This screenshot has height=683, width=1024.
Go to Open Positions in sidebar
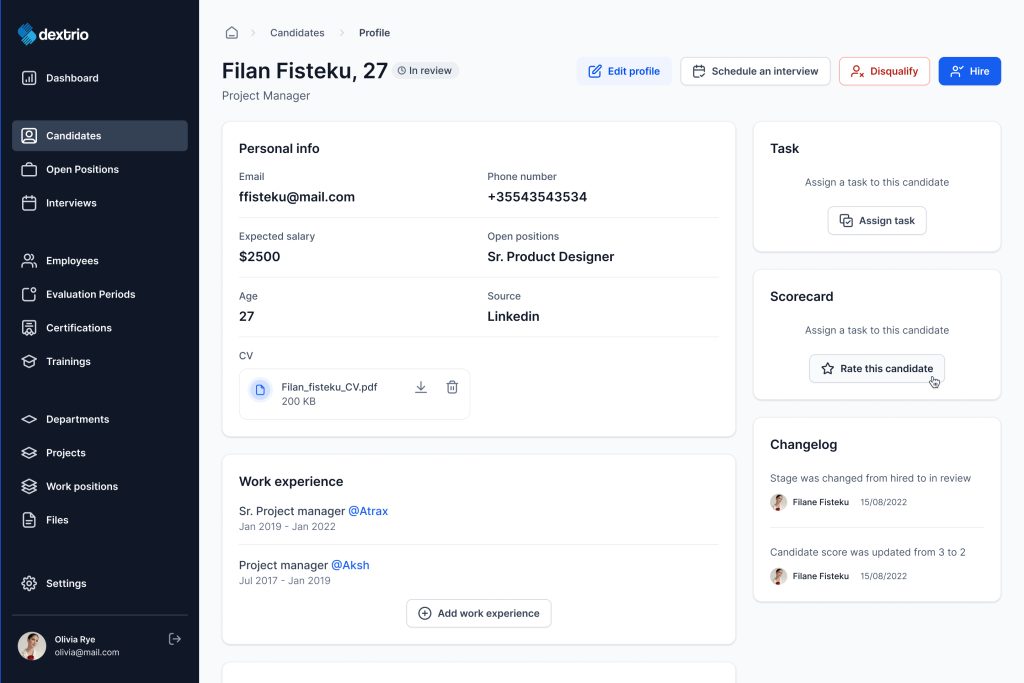(82, 169)
